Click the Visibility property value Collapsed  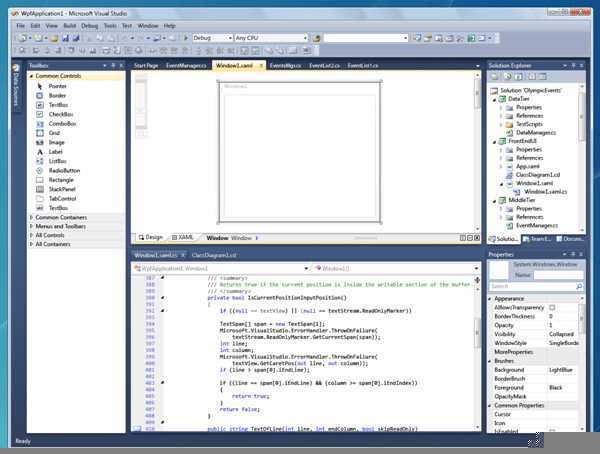(561, 334)
